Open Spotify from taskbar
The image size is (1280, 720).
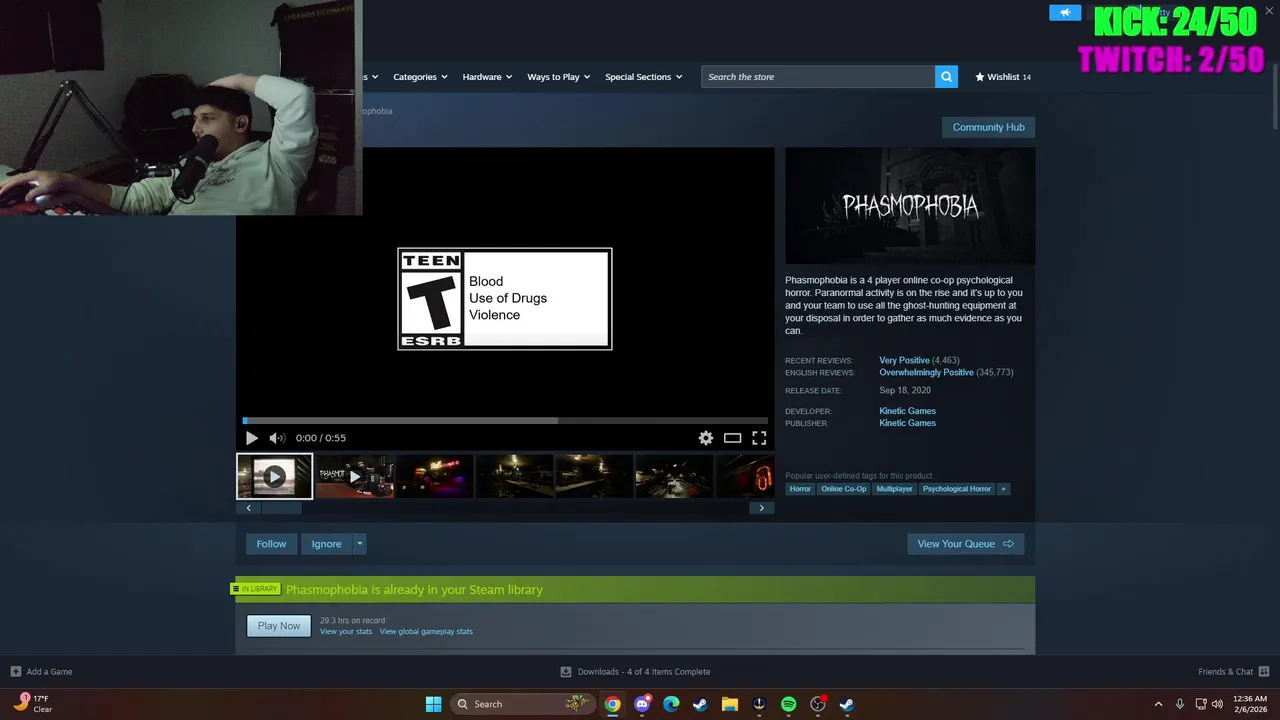(788, 704)
